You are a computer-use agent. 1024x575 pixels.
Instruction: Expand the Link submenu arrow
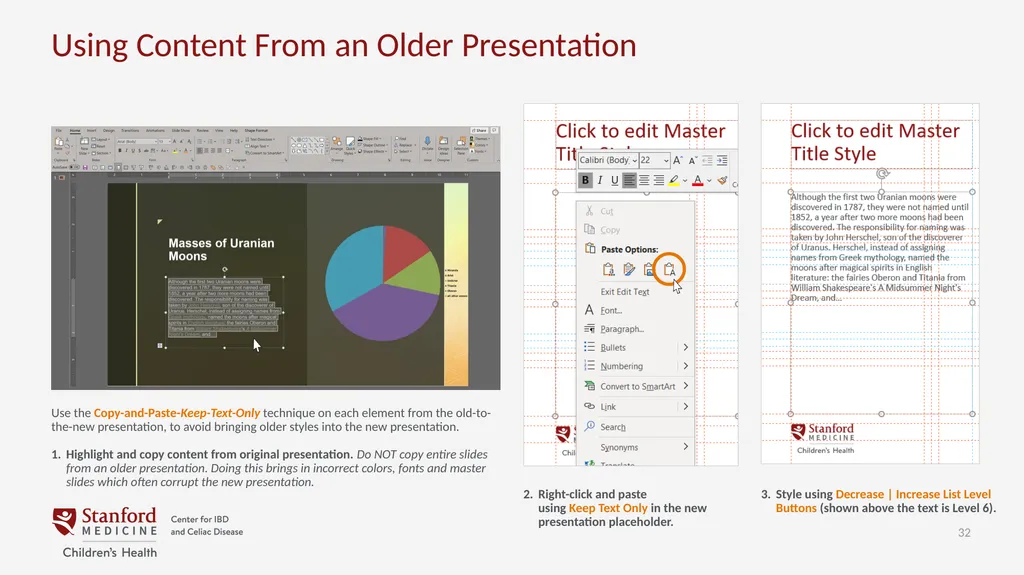coord(685,406)
